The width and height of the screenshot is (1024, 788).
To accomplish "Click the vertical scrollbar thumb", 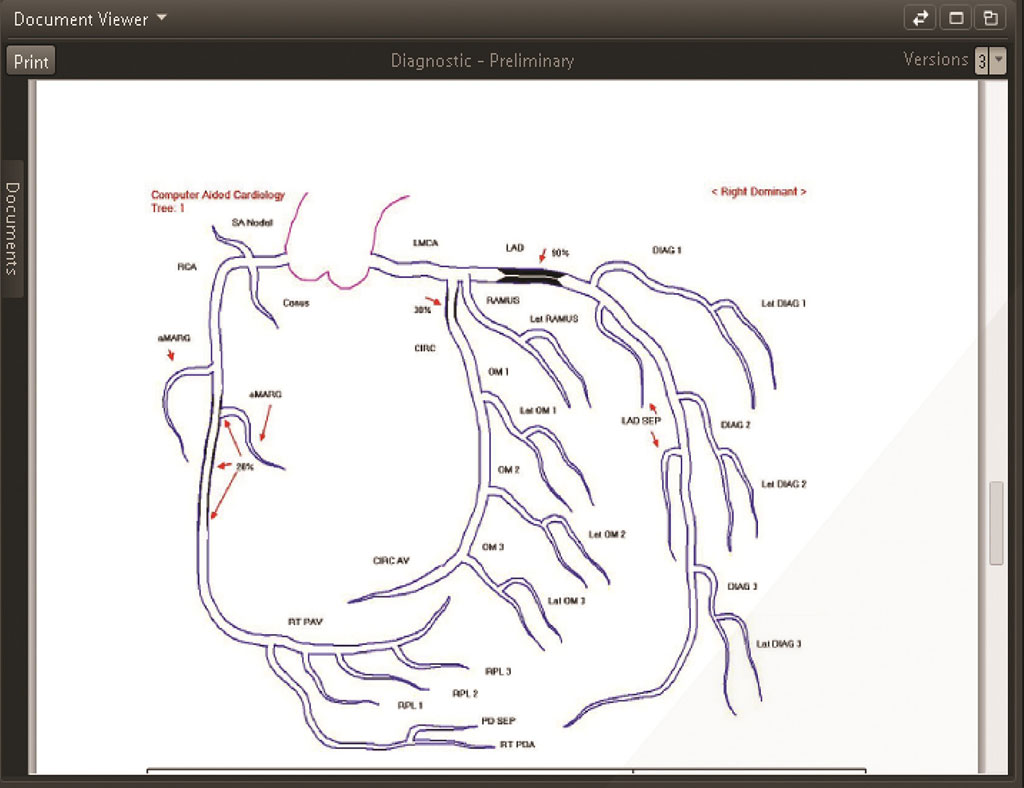I will click(996, 523).
